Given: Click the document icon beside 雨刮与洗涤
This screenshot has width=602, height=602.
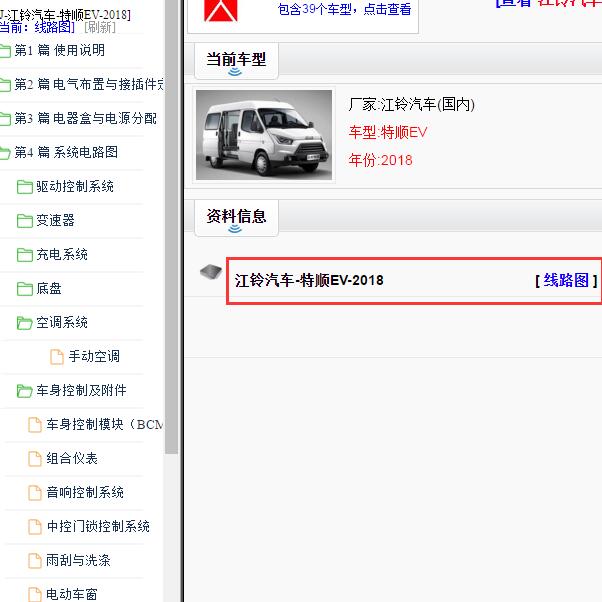Looking at the screenshot, I should (x=35, y=561).
